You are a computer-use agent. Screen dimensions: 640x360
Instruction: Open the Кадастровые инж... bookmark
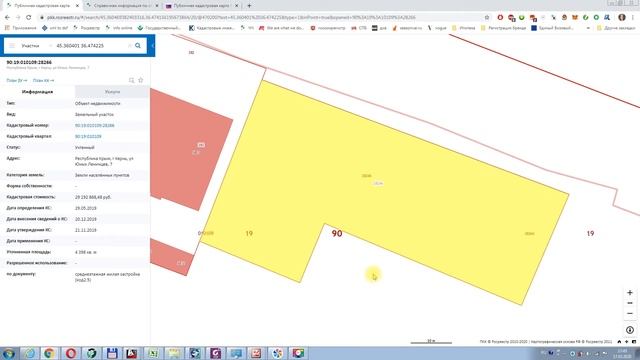[212, 28]
